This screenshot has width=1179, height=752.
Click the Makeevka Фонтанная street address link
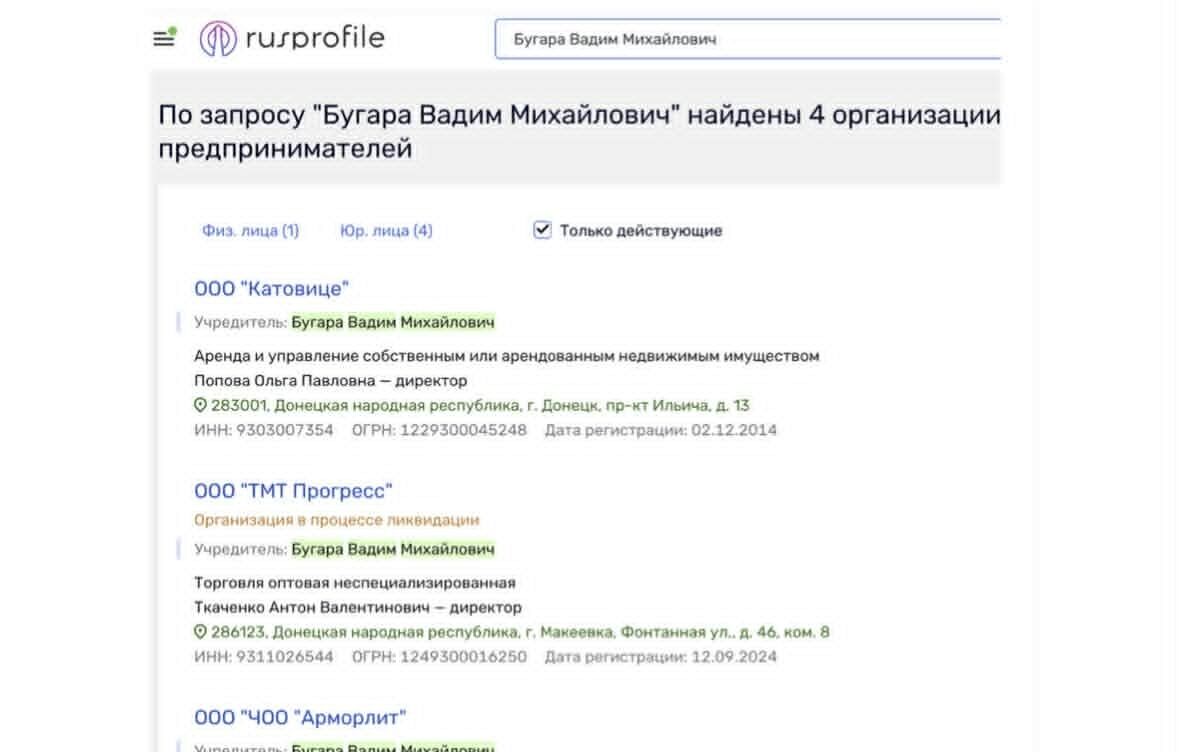520,632
